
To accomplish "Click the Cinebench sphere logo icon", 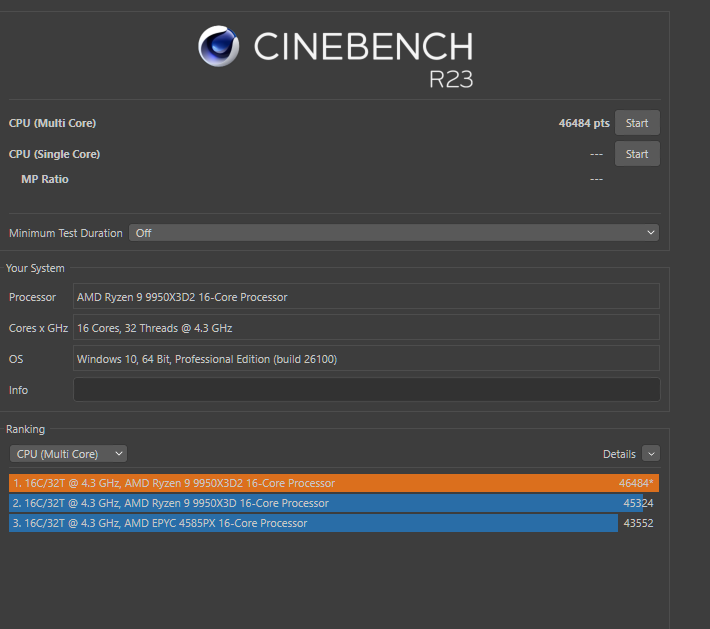I will pos(219,46).
